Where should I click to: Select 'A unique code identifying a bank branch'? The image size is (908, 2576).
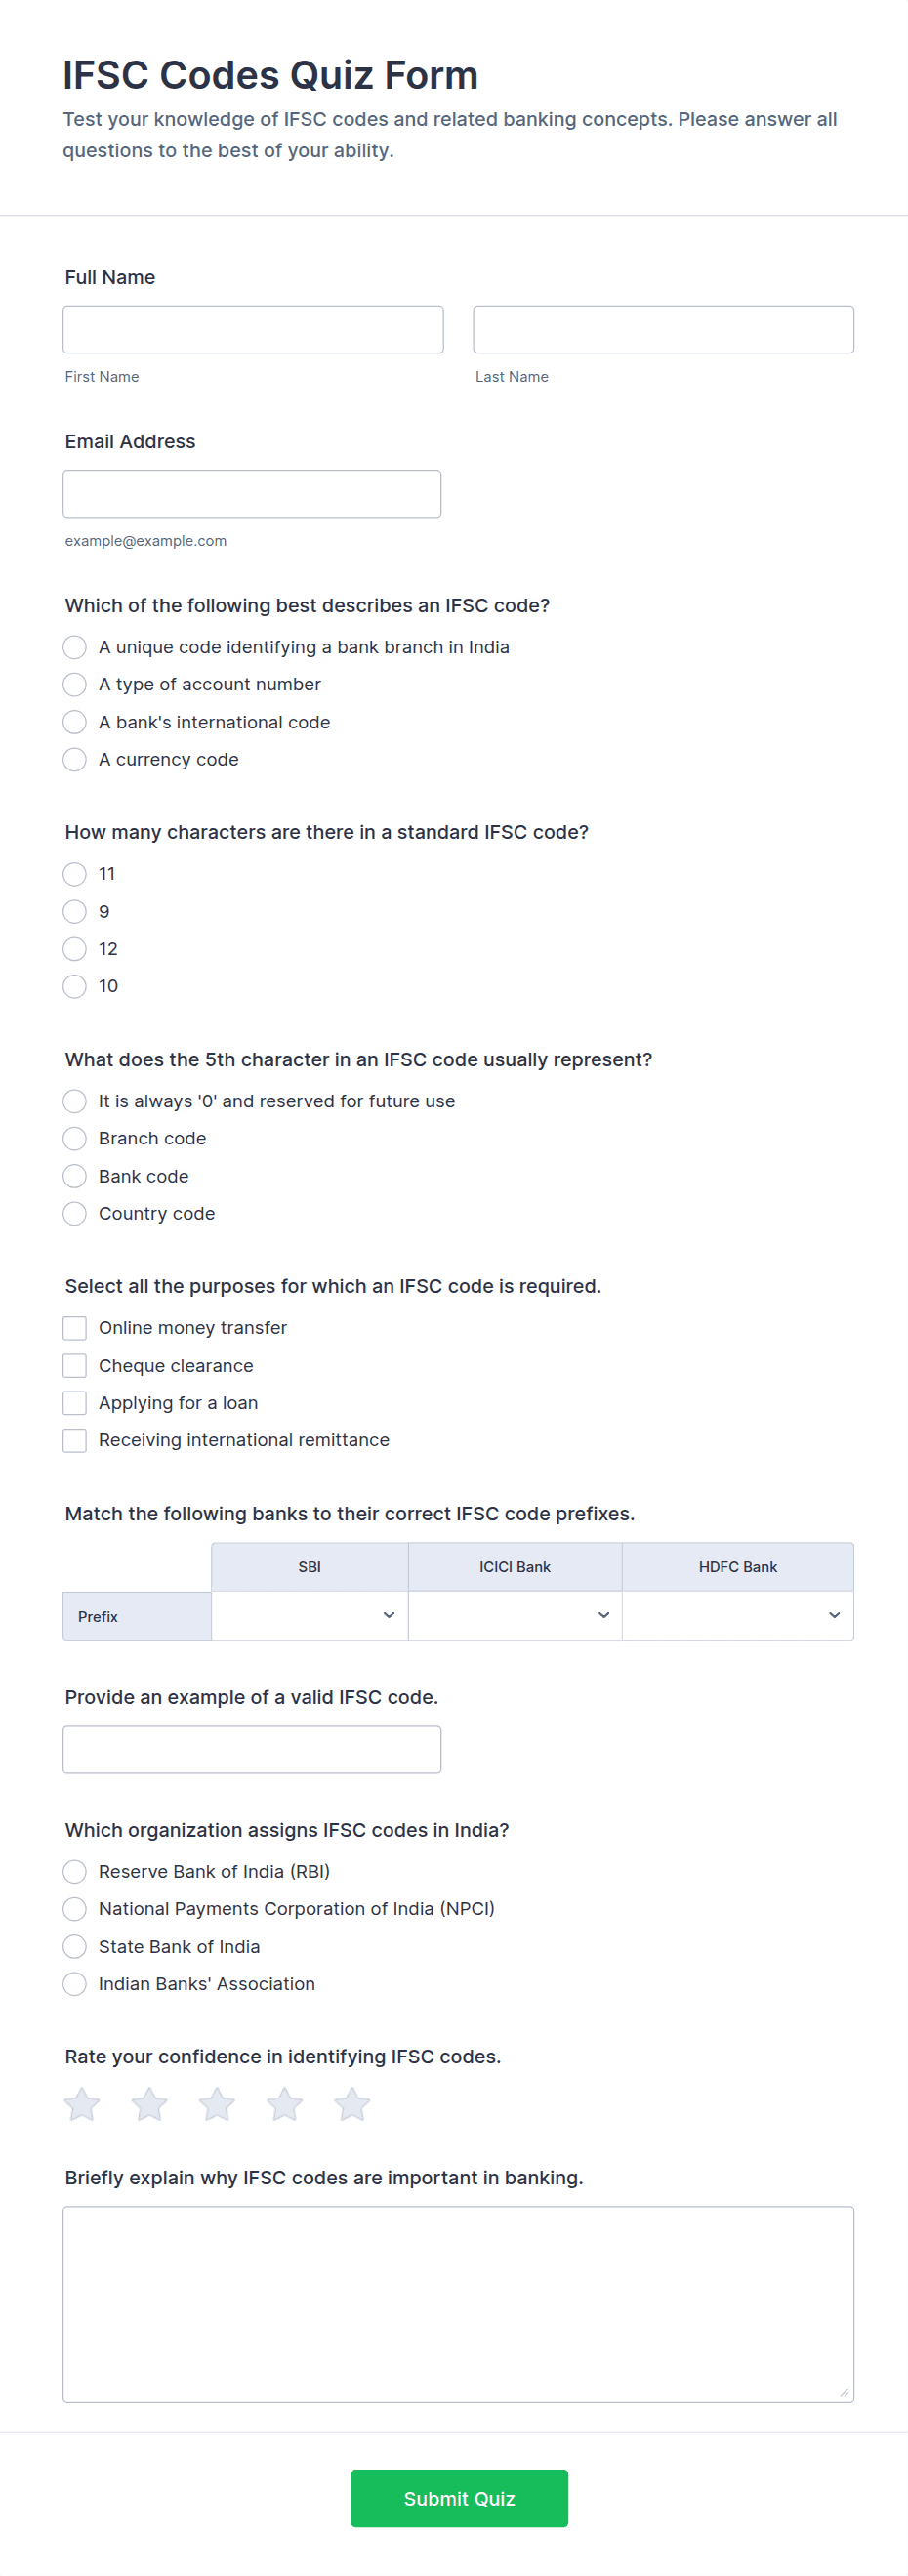pyautogui.click(x=75, y=647)
